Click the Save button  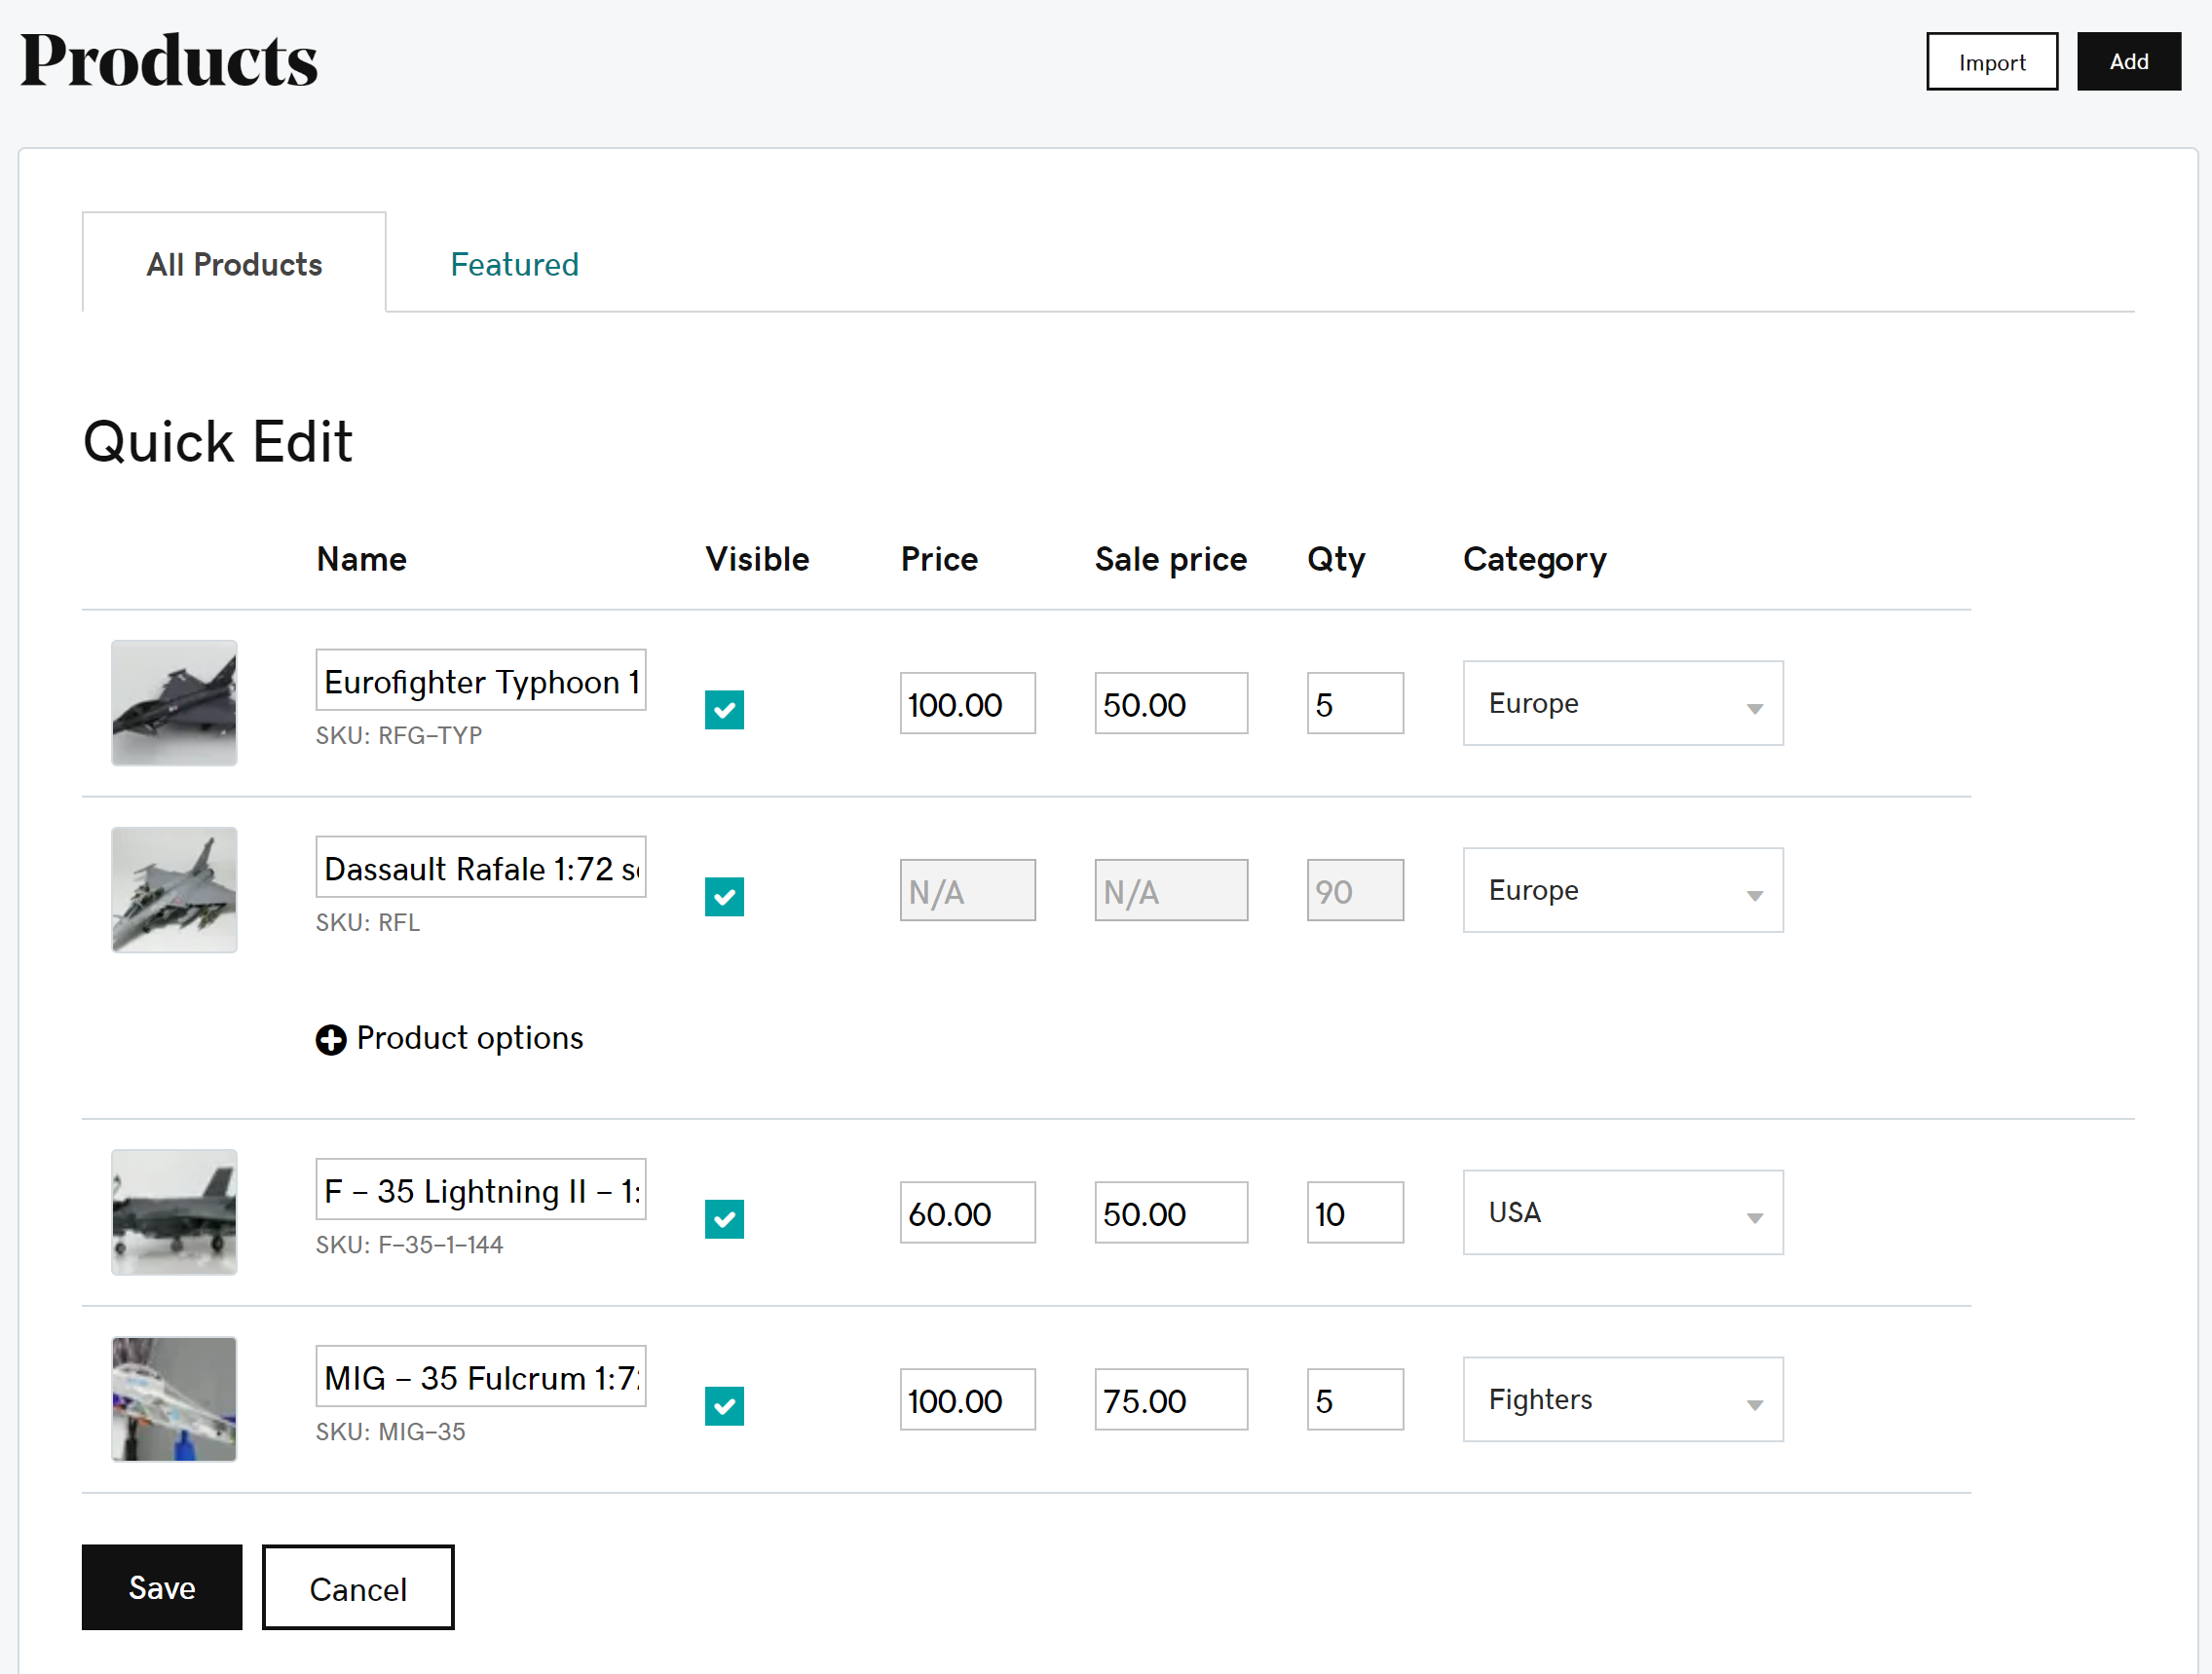pos(162,1587)
